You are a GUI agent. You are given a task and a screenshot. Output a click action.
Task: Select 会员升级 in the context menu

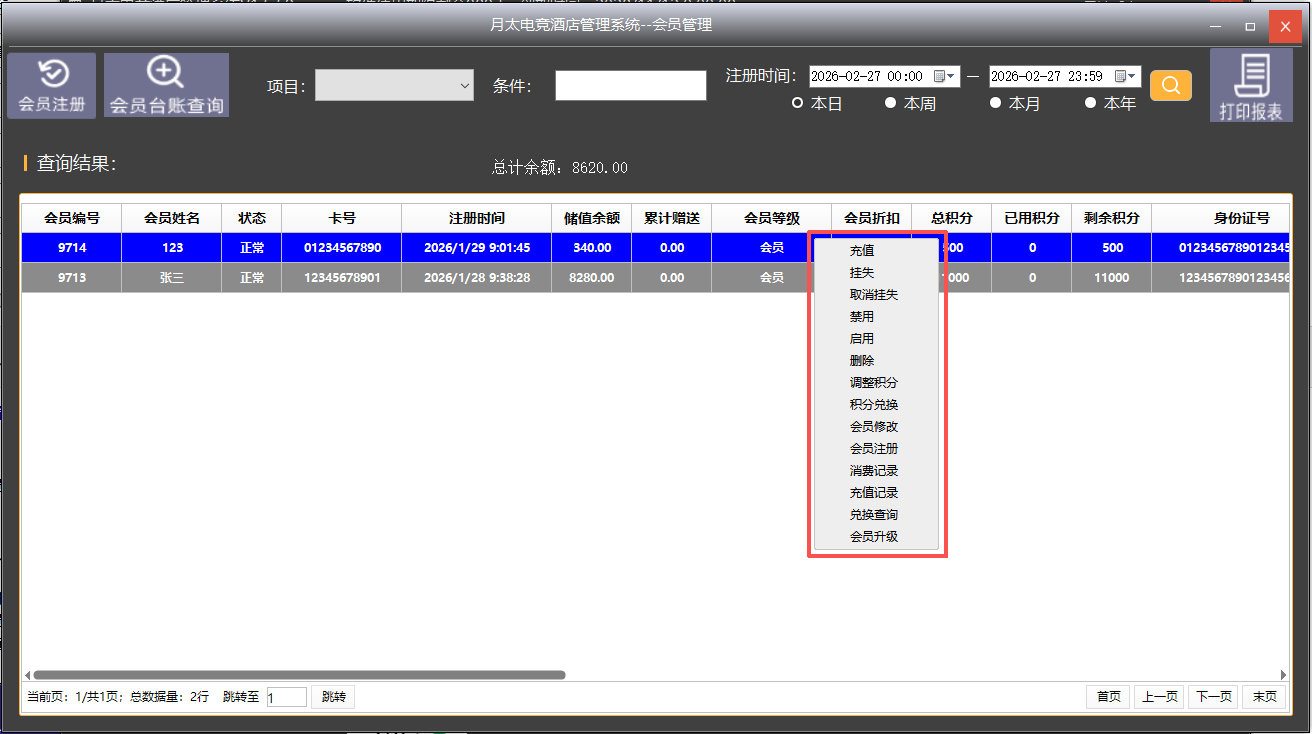pos(873,537)
